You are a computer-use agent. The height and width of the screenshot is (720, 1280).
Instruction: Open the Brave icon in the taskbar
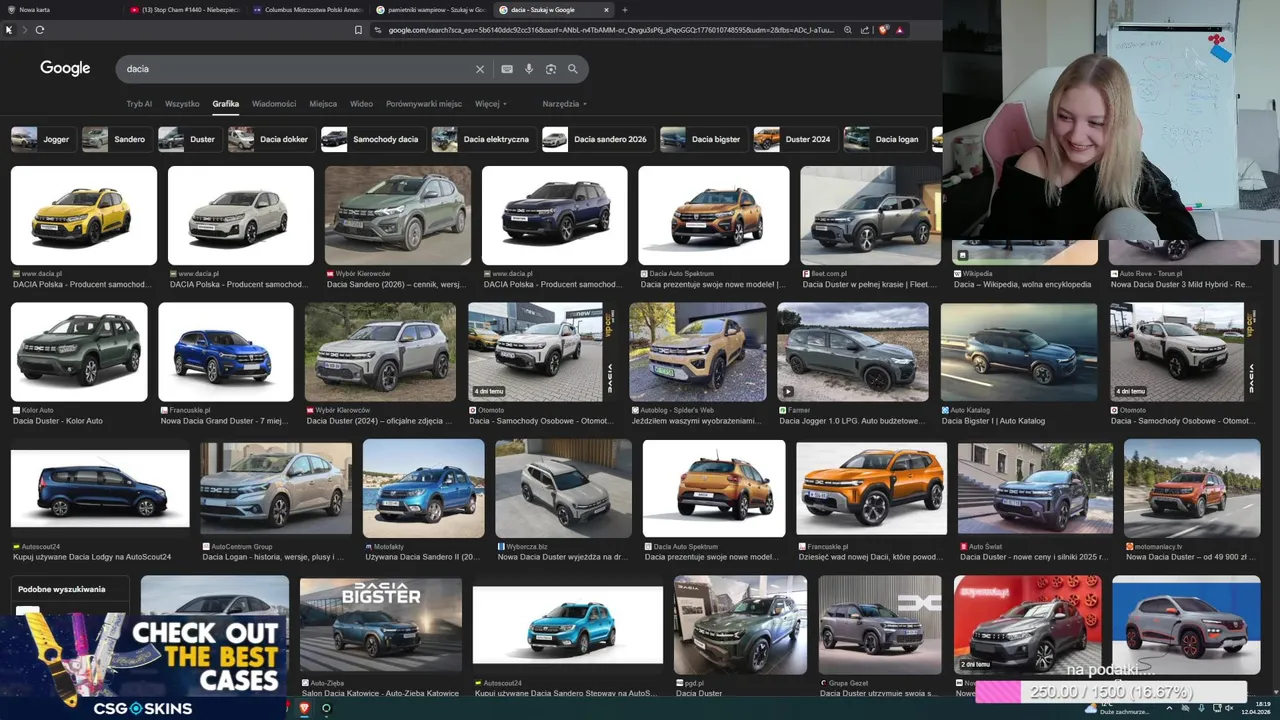click(304, 708)
